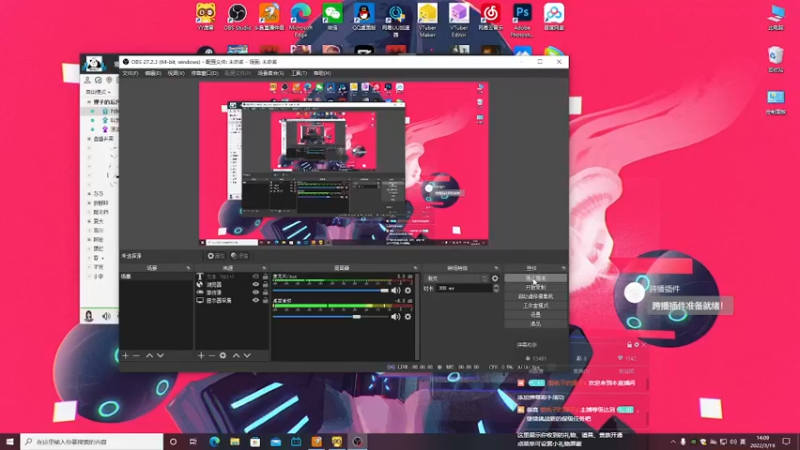Image resolution: width=800 pixels, height=450 pixels.
Task: Add a new source with plus icon
Action: coord(201,355)
